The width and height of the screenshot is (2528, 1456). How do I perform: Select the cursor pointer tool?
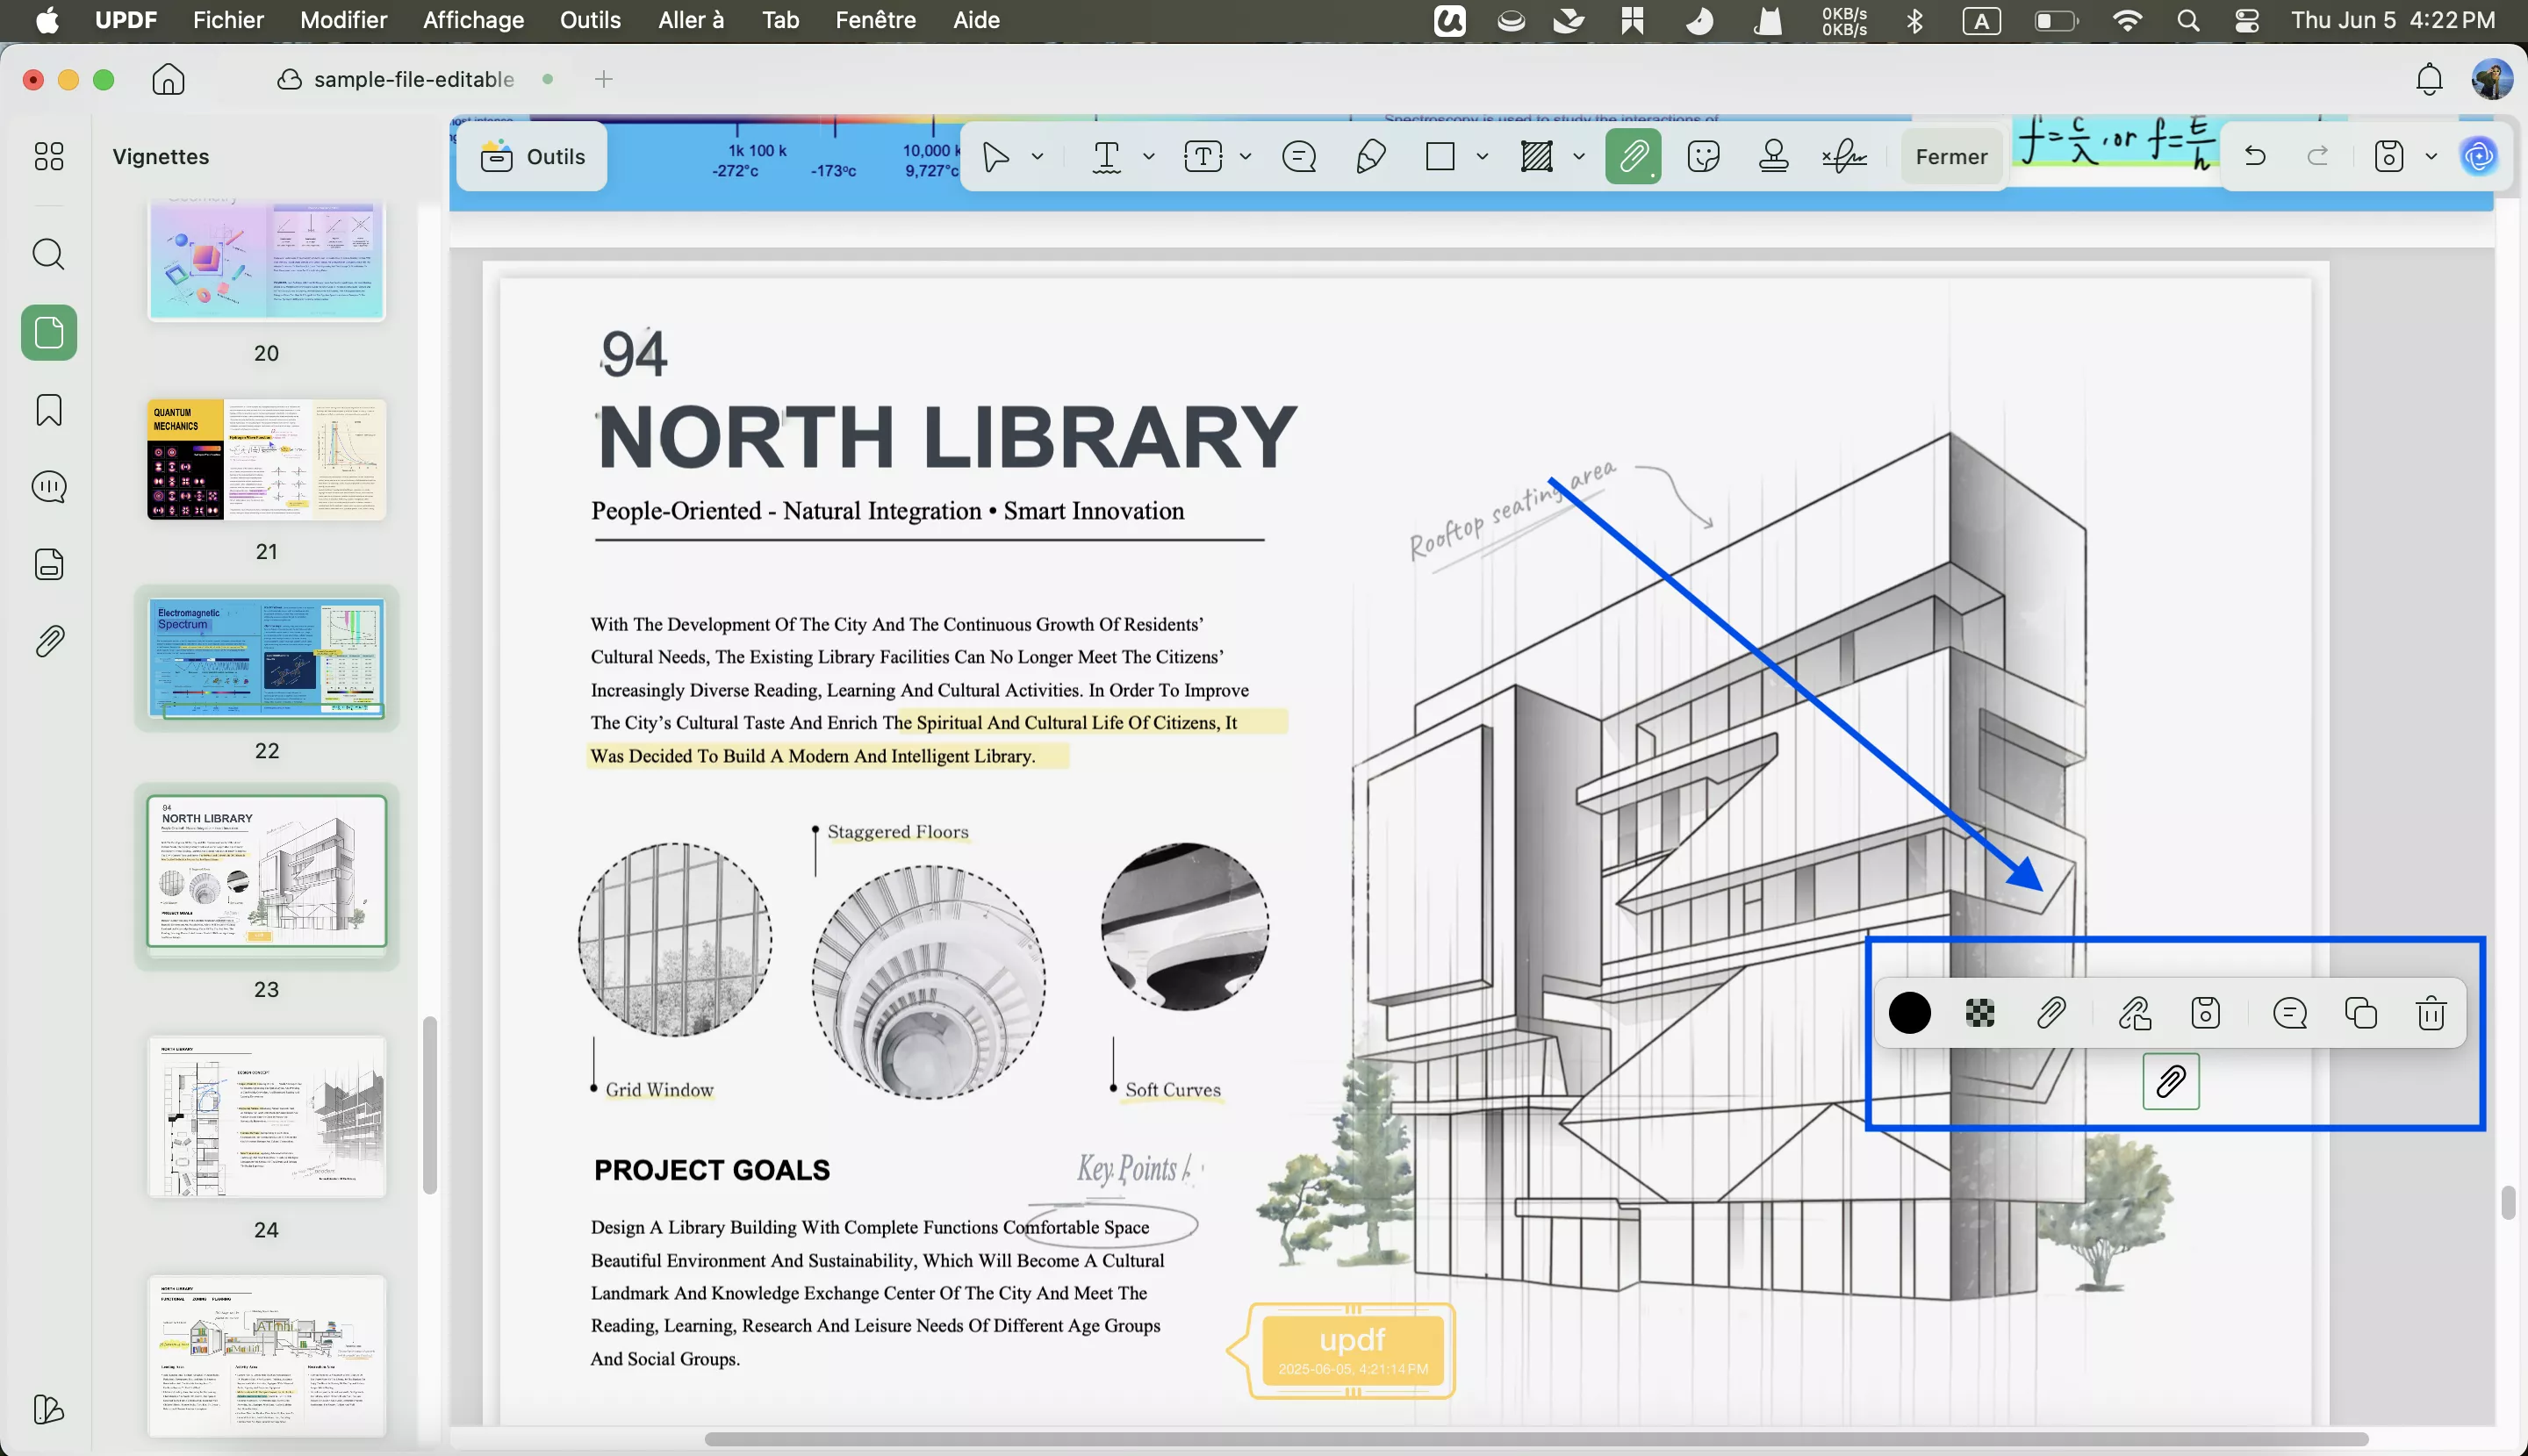pyautogui.click(x=995, y=157)
